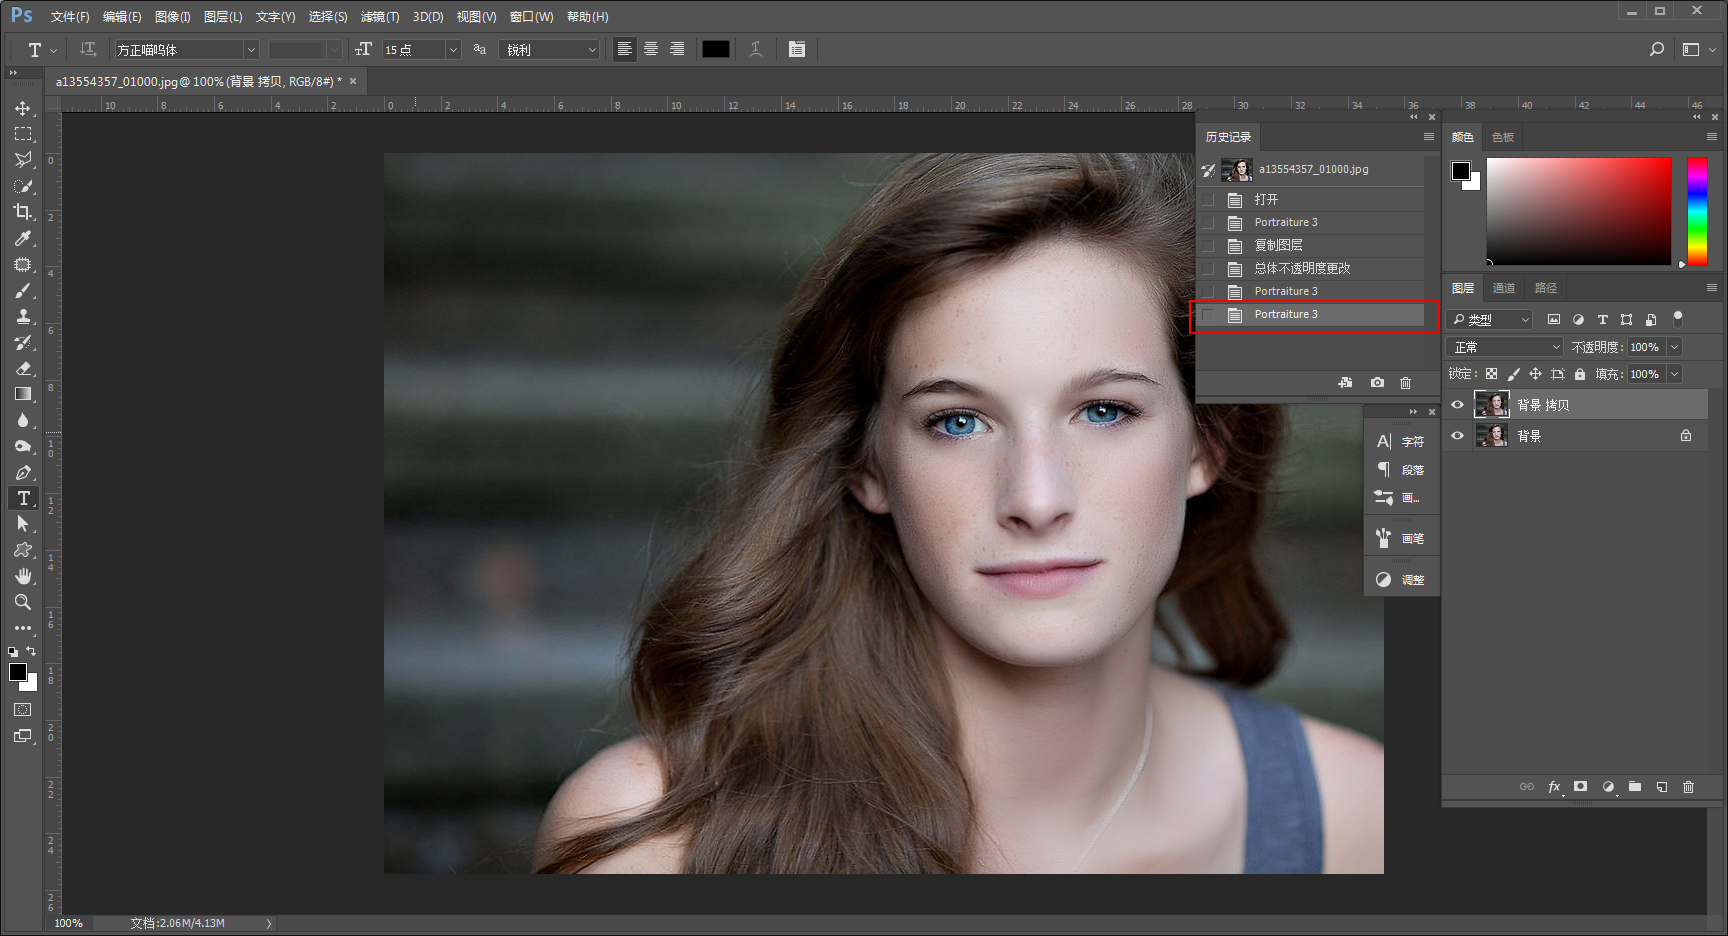Delete layer with trash icon
1728x936 pixels.
tap(1689, 787)
